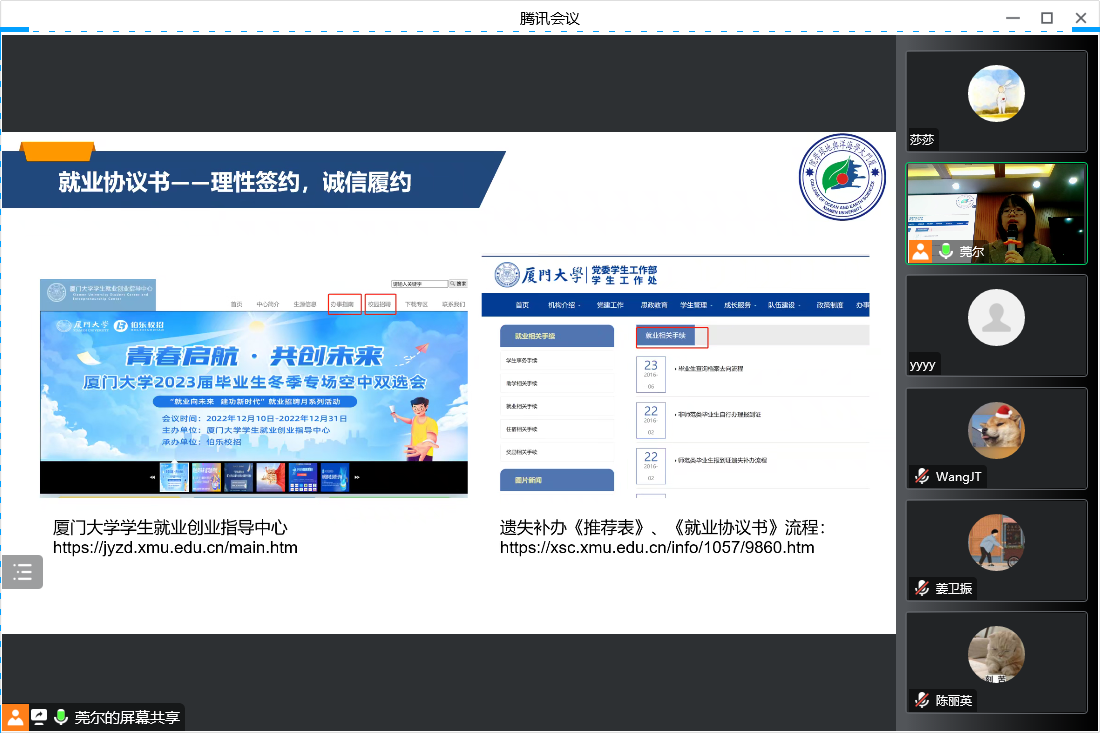Click 姜卫振's muted microphone icon
The height and width of the screenshot is (733, 1100).
pyautogui.click(x=922, y=589)
